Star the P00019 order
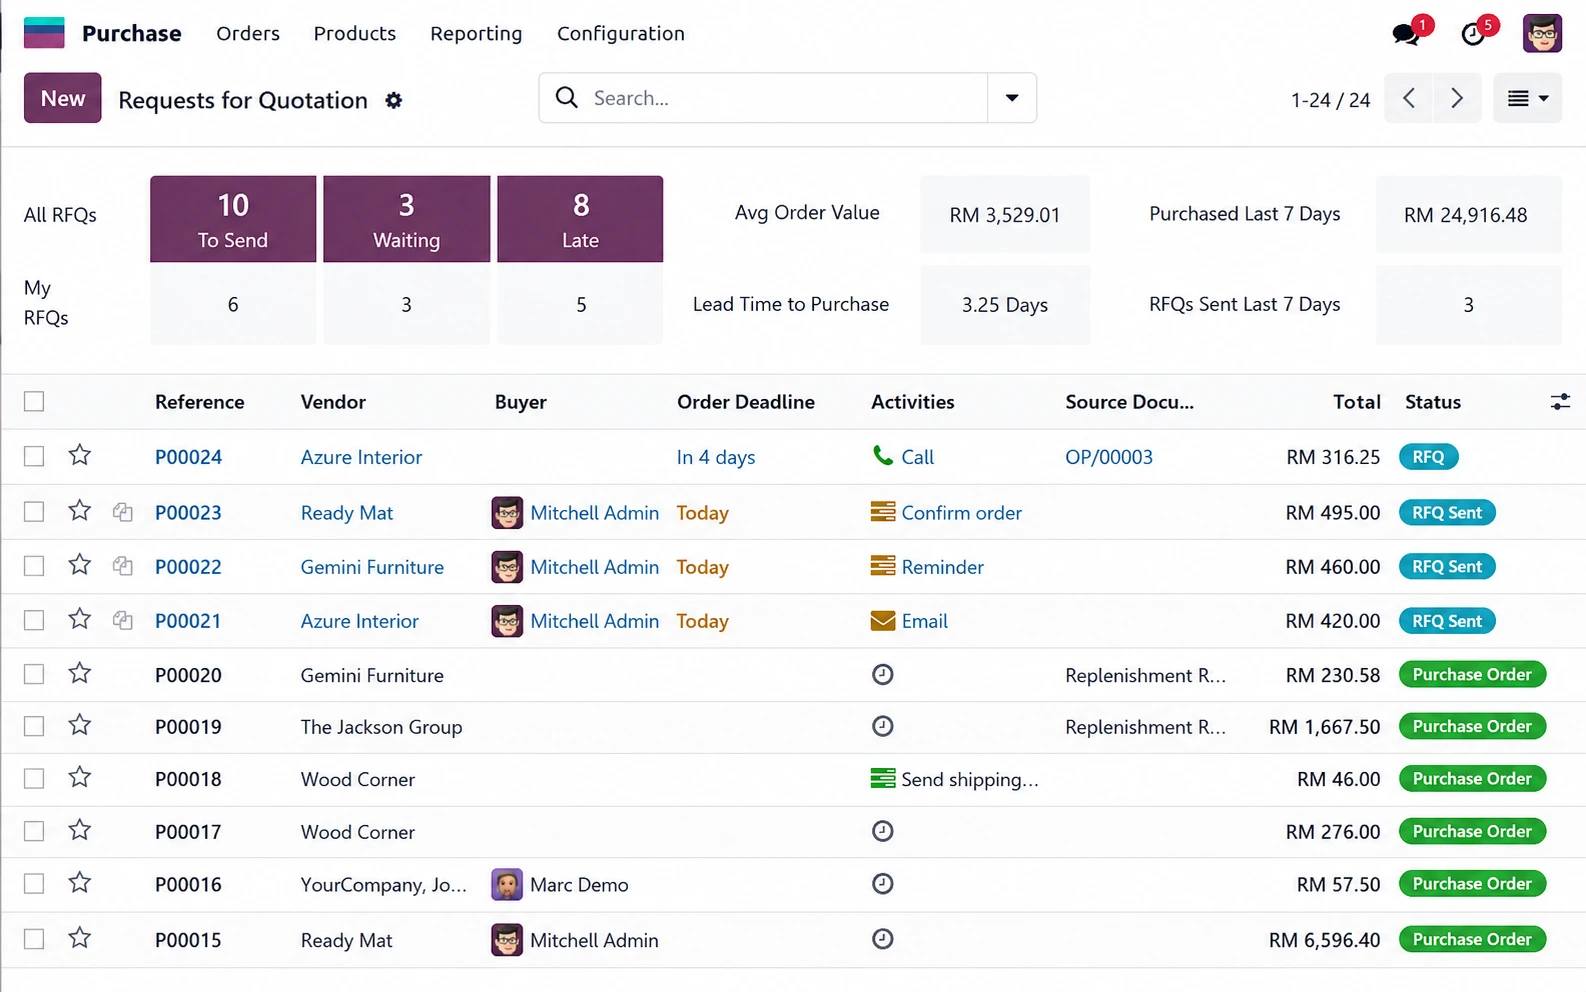The height and width of the screenshot is (992, 1586). [80, 725]
